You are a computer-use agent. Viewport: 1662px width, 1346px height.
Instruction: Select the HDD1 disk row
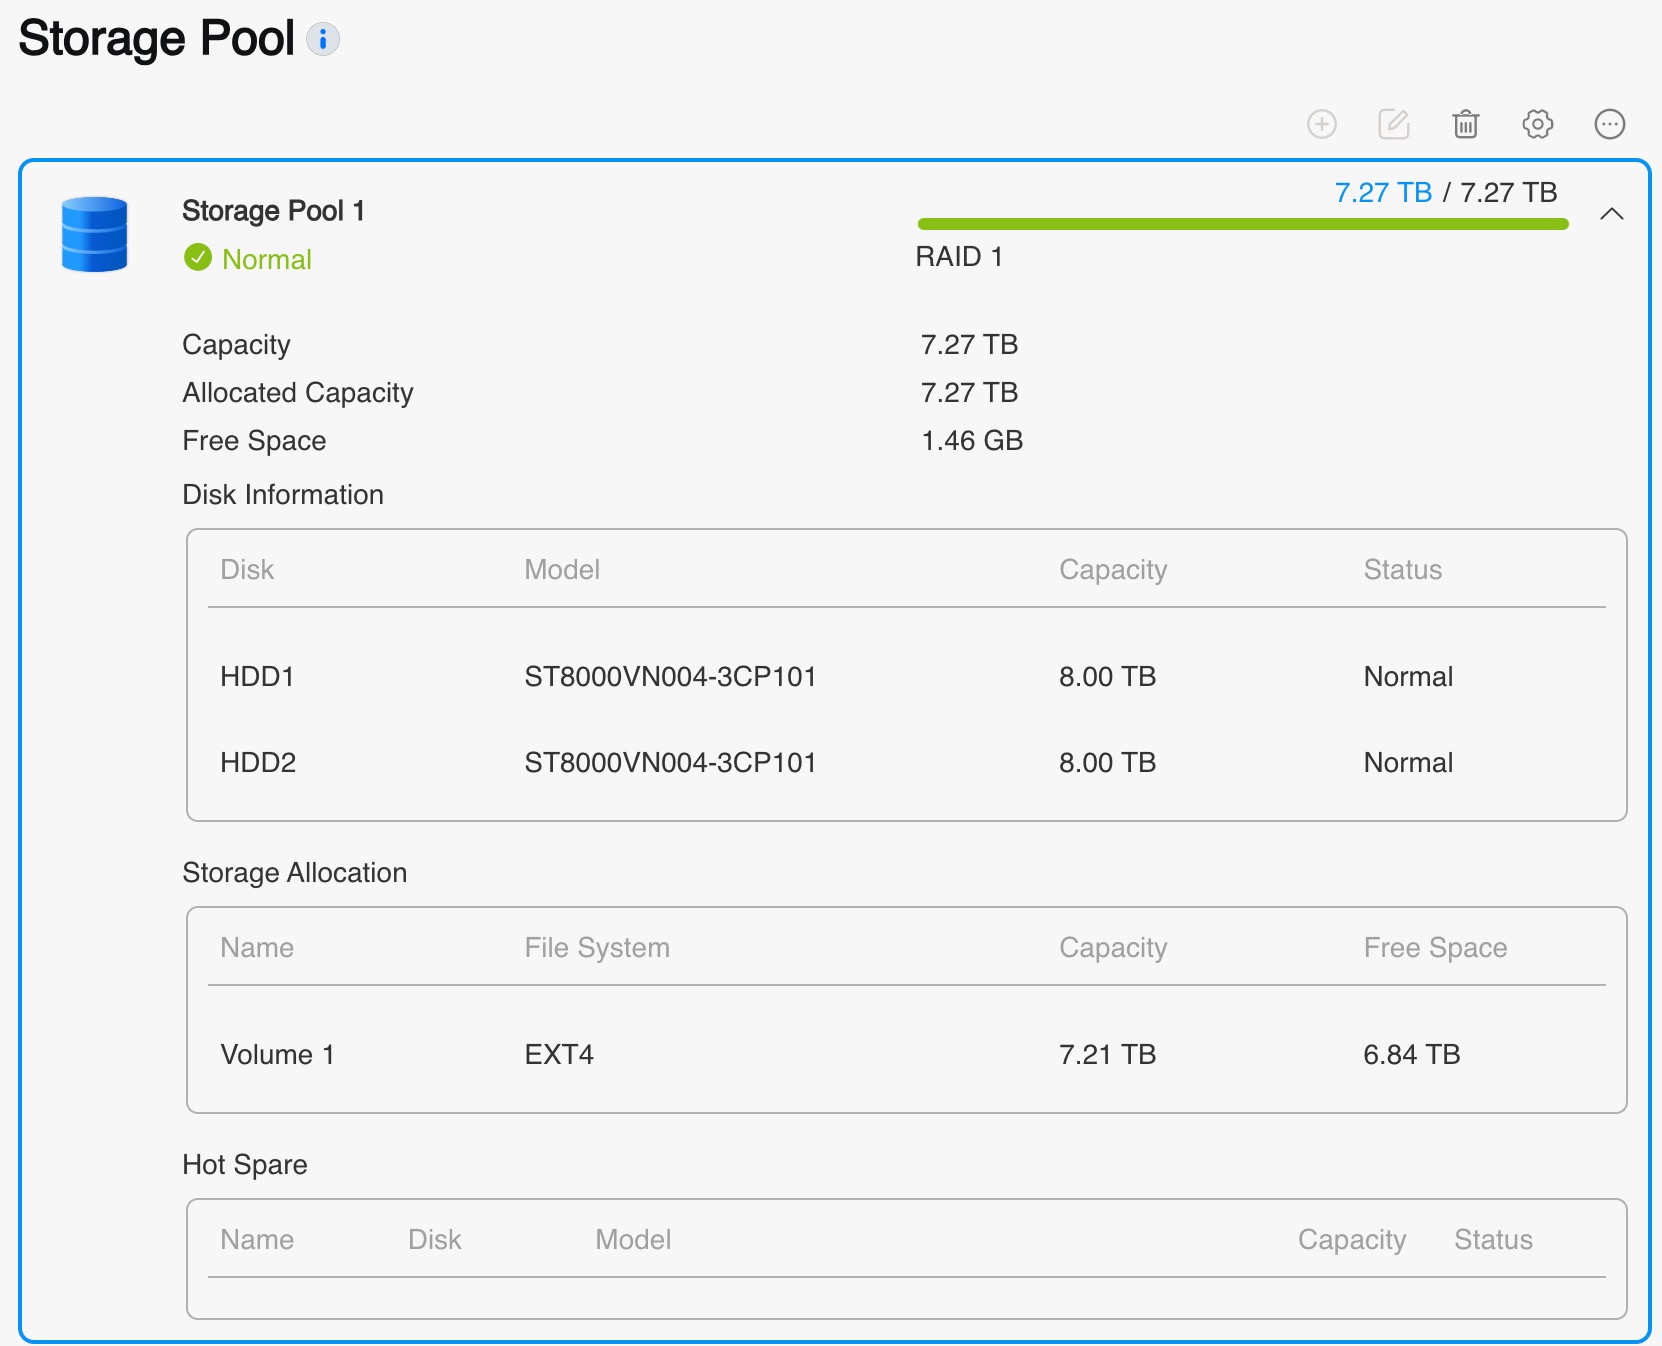pos(905,677)
